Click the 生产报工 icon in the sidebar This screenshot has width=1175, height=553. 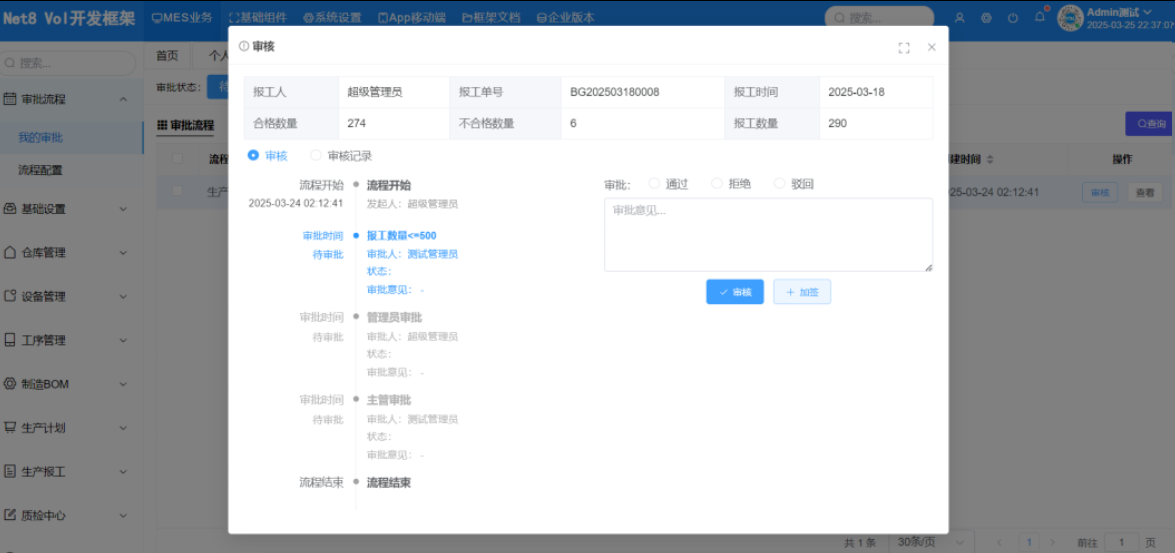tap(10, 471)
